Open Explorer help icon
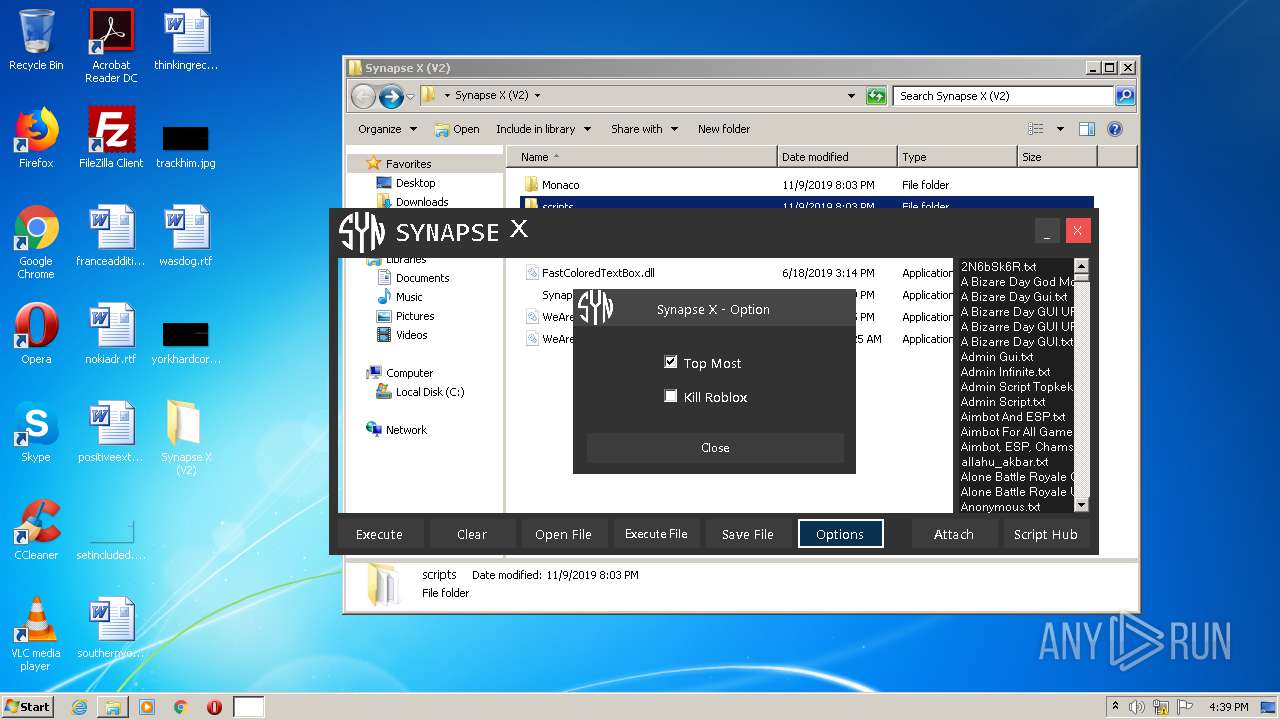This screenshot has width=1280, height=720. pyautogui.click(x=1115, y=129)
